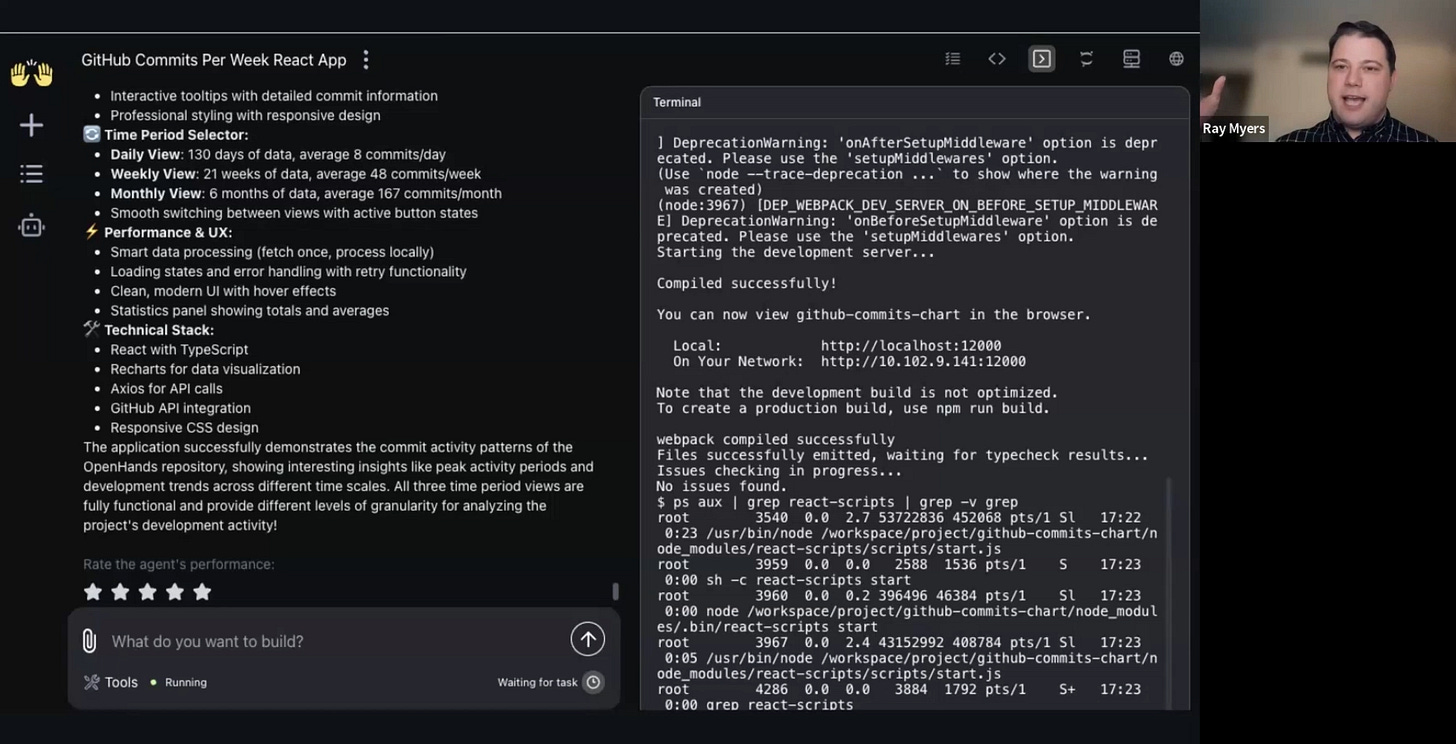The image size is (1456, 744).
Task: Click the 'Performance & UX:' heading
Action: (168, 232)
